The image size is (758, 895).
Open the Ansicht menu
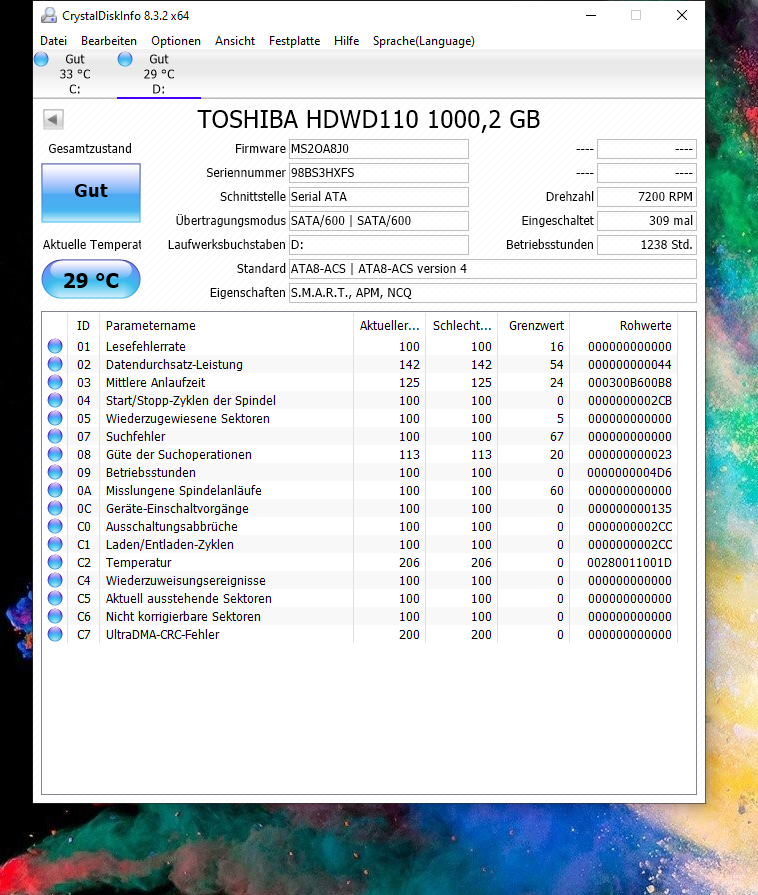click(x=235, y=41)
